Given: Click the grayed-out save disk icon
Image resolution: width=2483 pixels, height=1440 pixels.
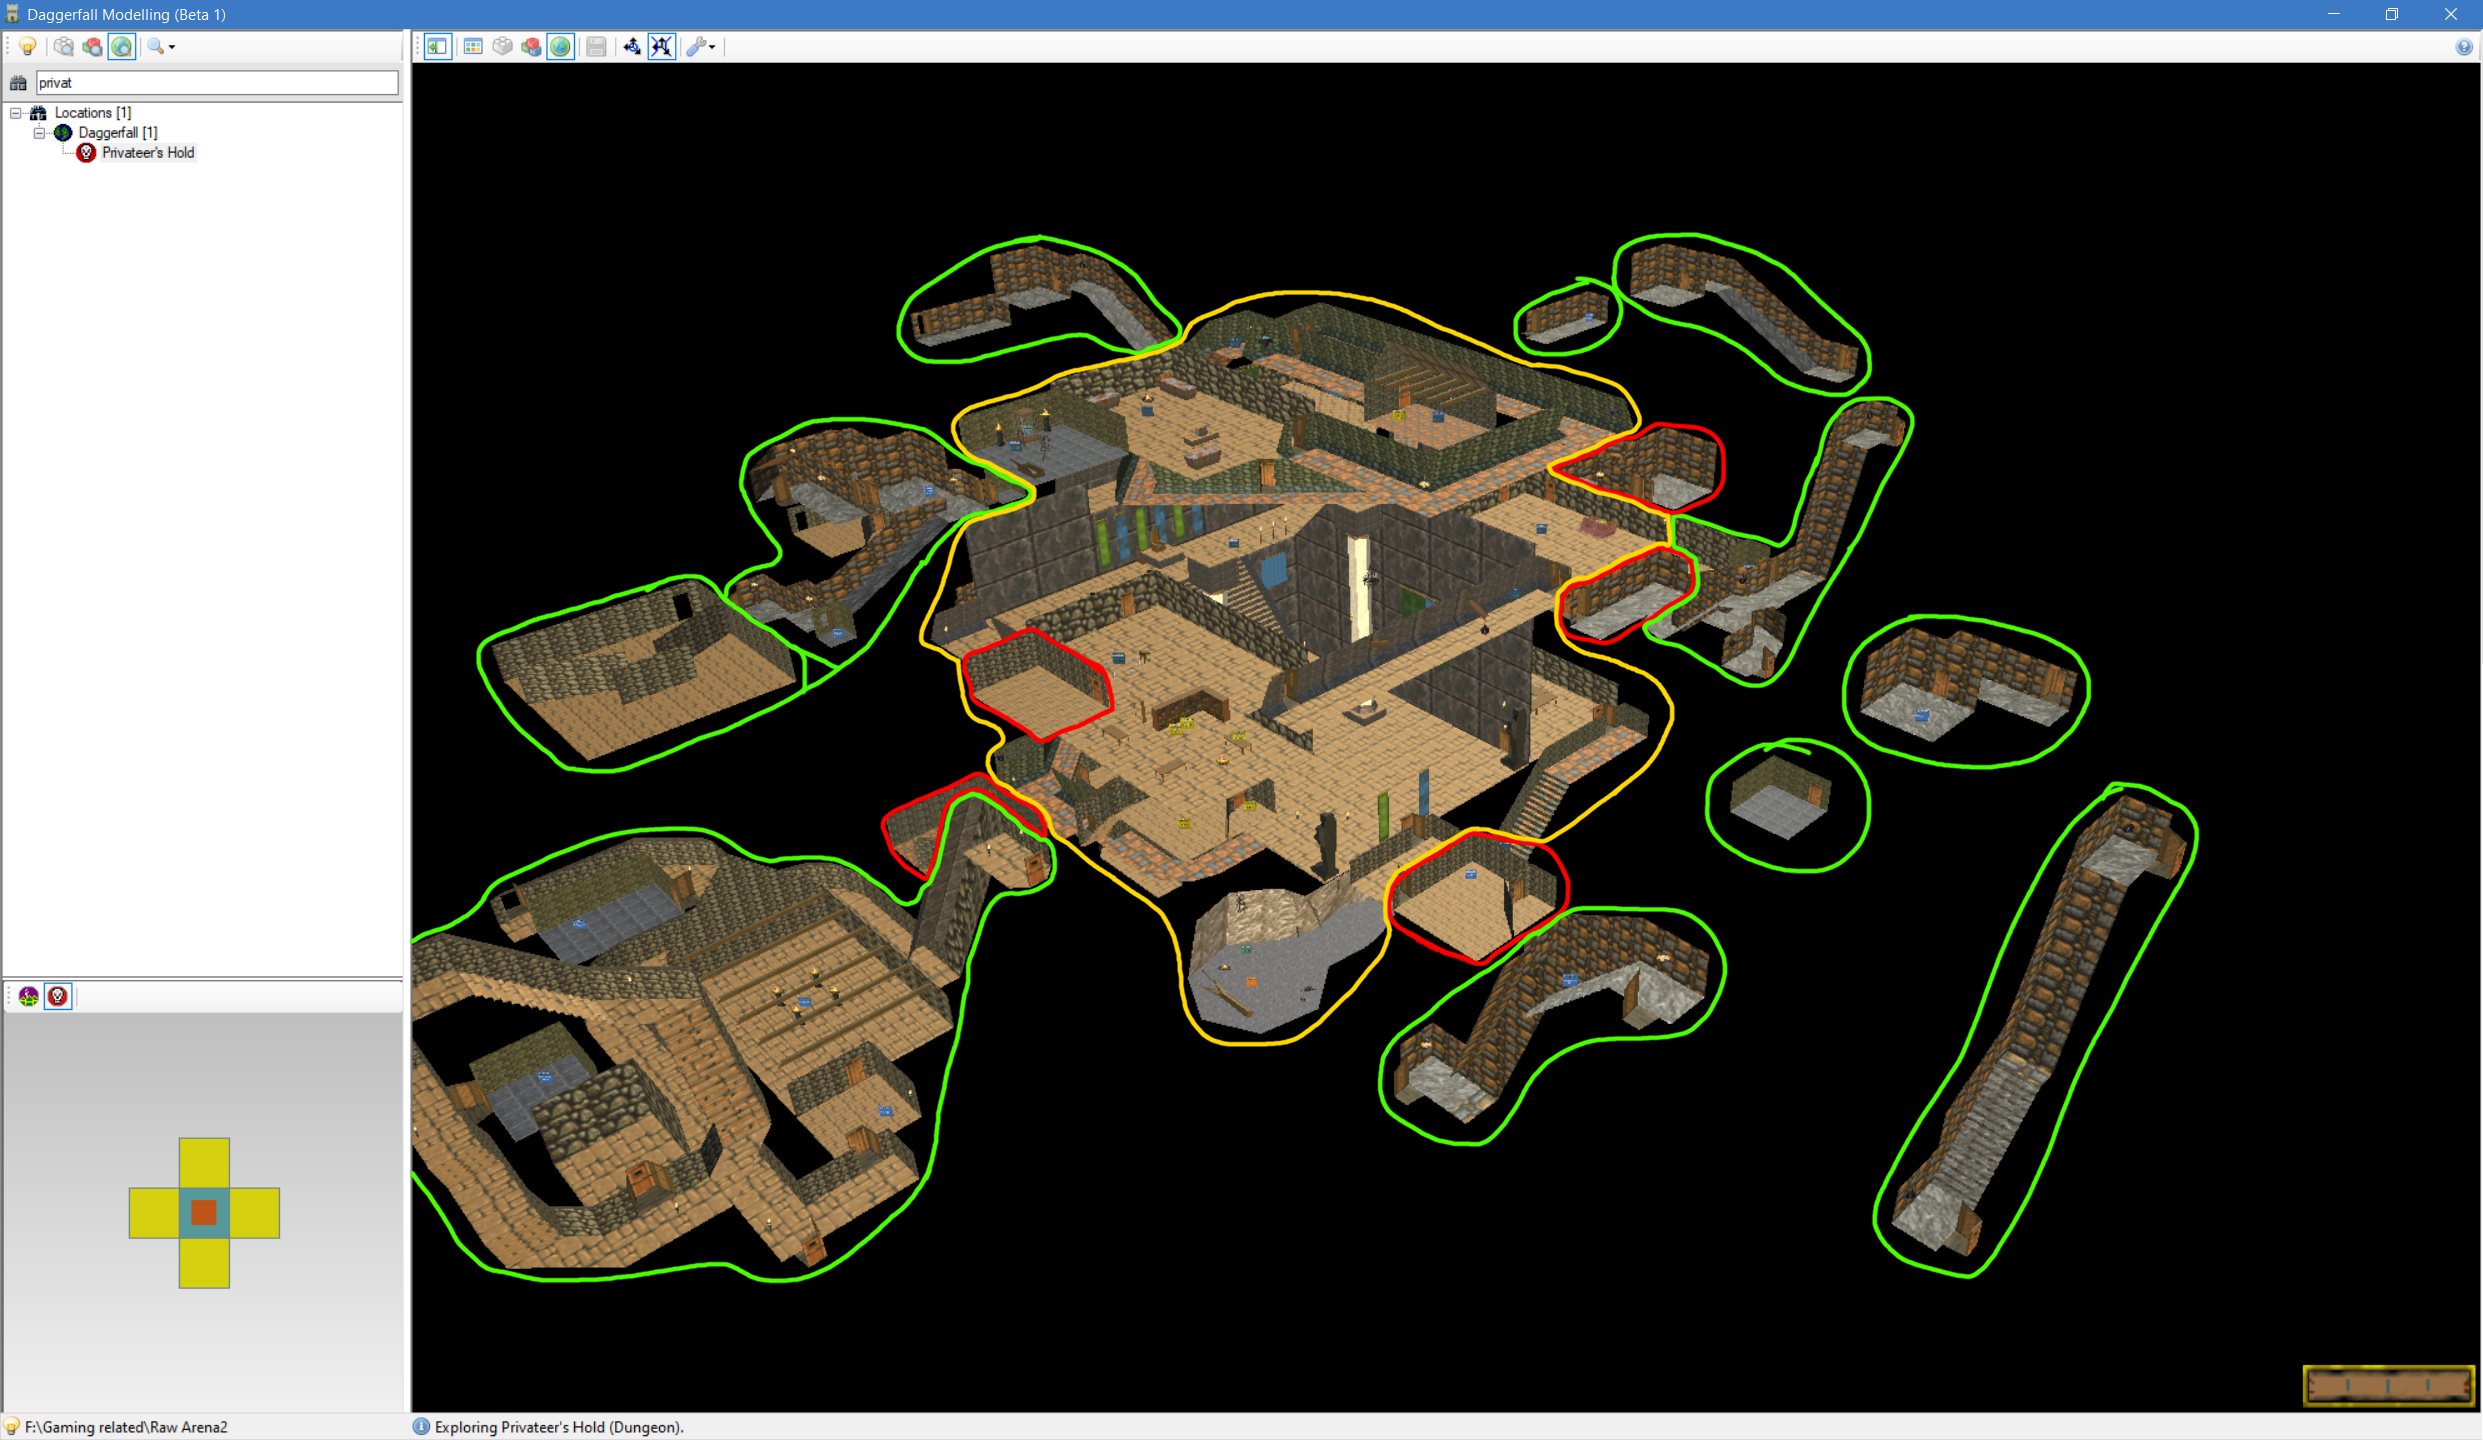Looking at the screenshot, I should [x=596, y=46].
